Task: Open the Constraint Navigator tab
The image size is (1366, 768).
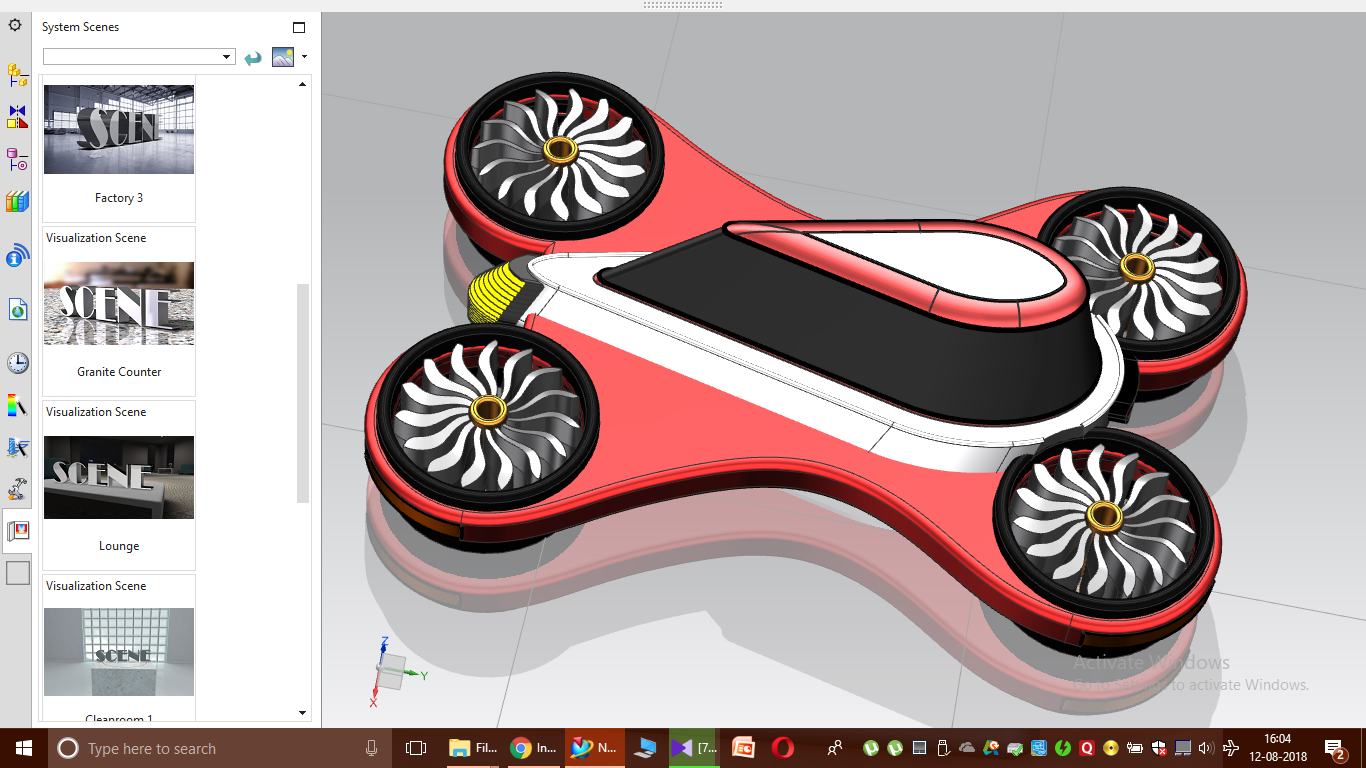Action: pos(17,117)
